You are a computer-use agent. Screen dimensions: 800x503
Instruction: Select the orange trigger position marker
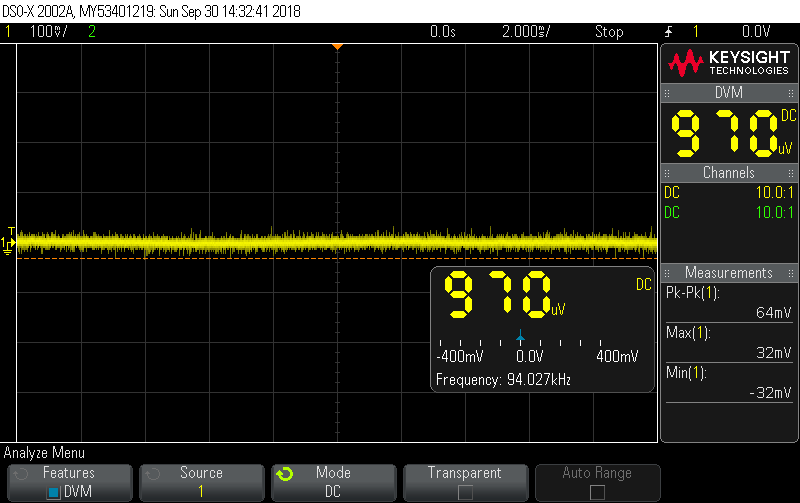(x=337, y=47)
